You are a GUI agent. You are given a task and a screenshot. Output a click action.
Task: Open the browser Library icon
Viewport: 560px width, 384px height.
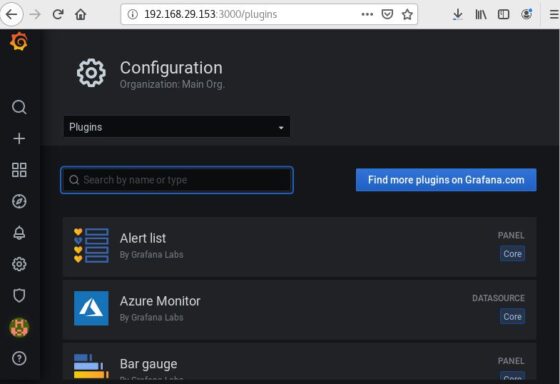tap(481, 14)
